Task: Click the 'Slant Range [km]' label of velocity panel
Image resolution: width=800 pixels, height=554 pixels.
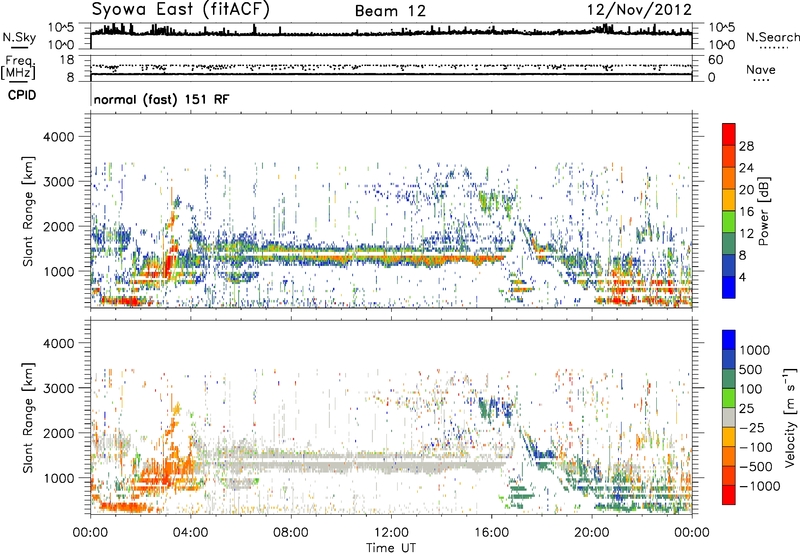Action: [x=28, y=418]
